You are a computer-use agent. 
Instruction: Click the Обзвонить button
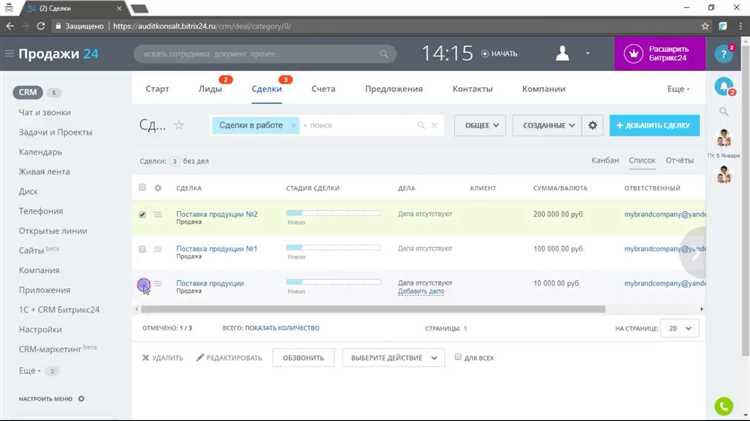click(303, 358)
